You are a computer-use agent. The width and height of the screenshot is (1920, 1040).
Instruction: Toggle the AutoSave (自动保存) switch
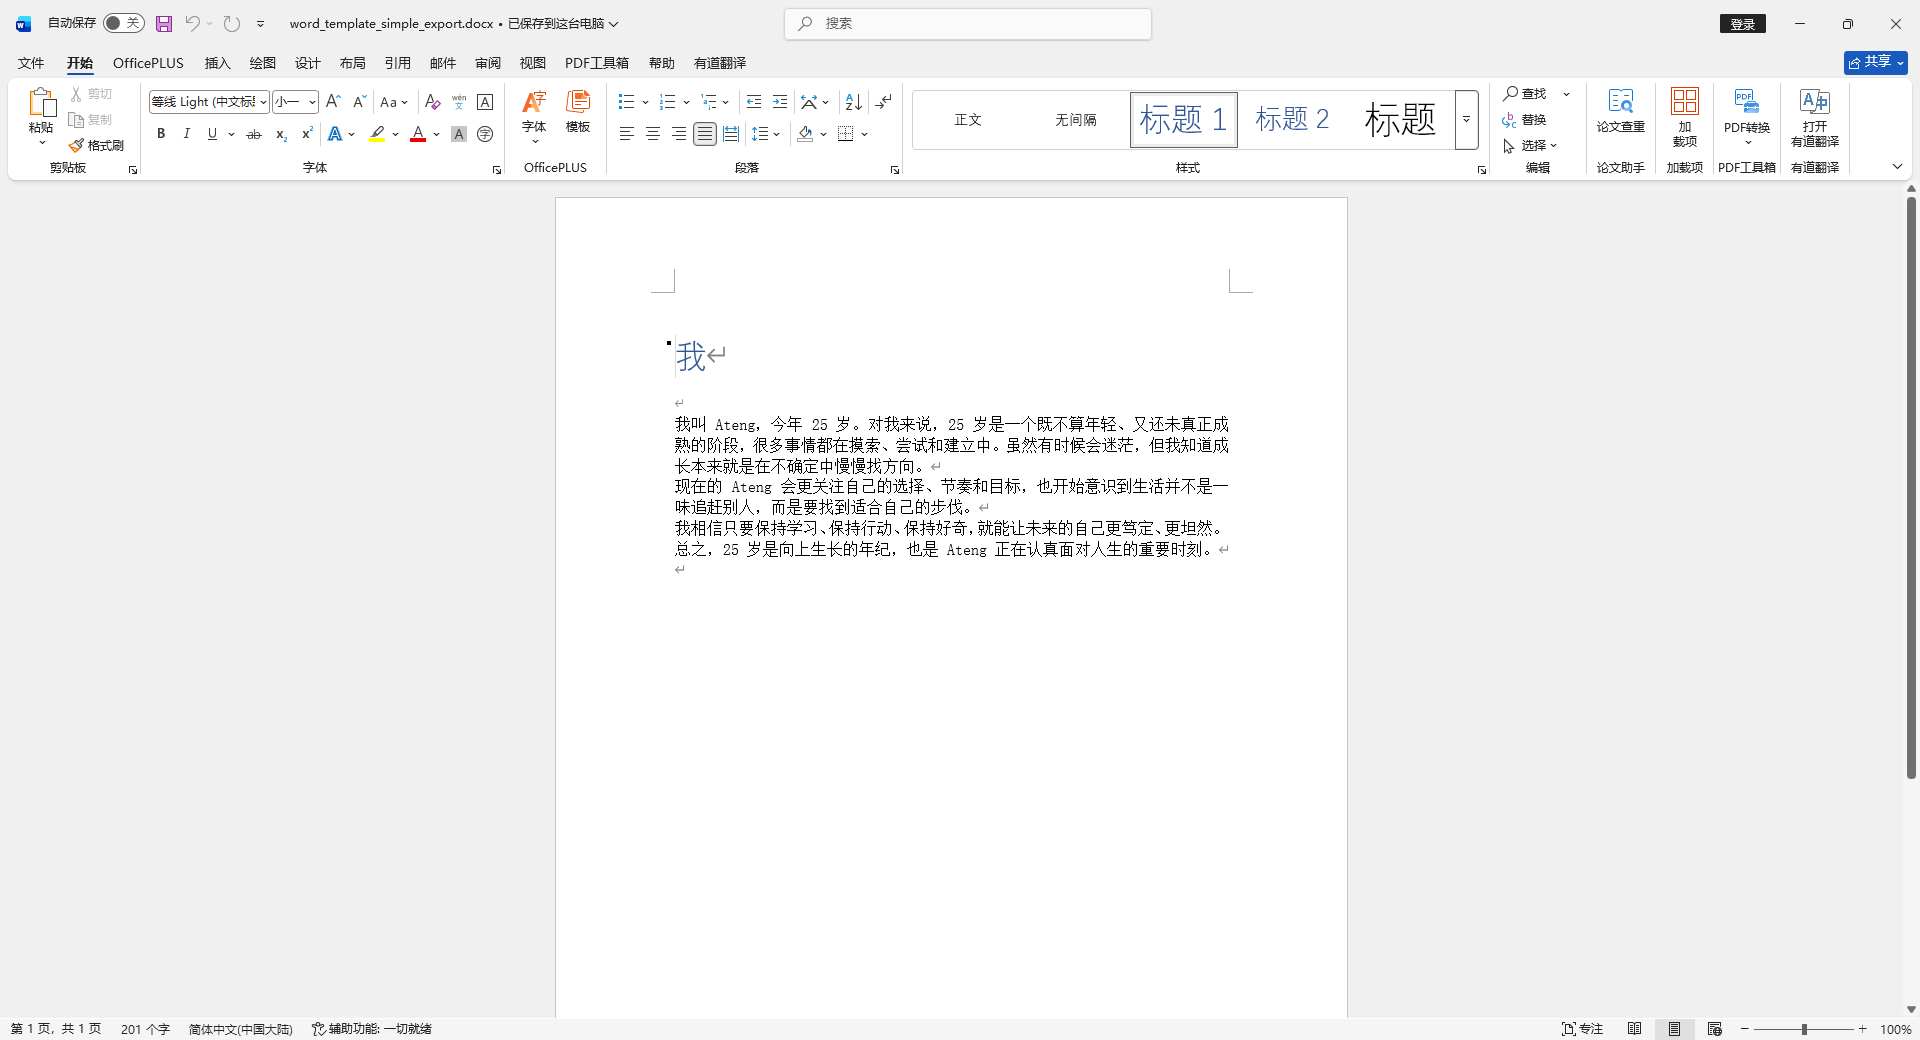point(123,23)
